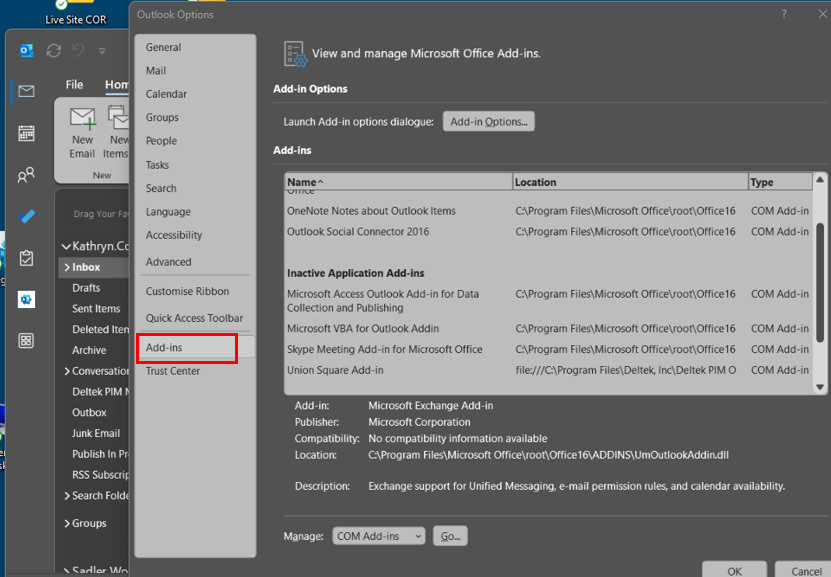This screenshot has width=831, height=577.
Task: Click the Send/Receive sync icon
Action: pos(54,51)
